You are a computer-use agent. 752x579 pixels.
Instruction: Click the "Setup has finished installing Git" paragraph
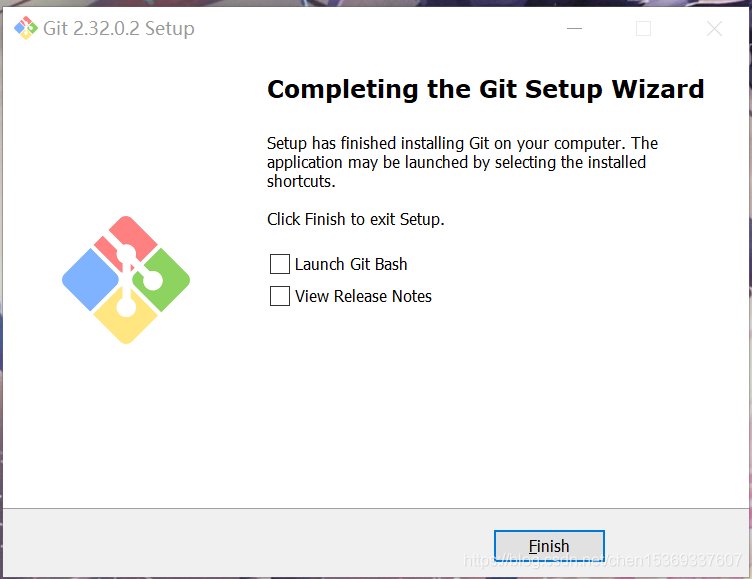click(461, 162)
